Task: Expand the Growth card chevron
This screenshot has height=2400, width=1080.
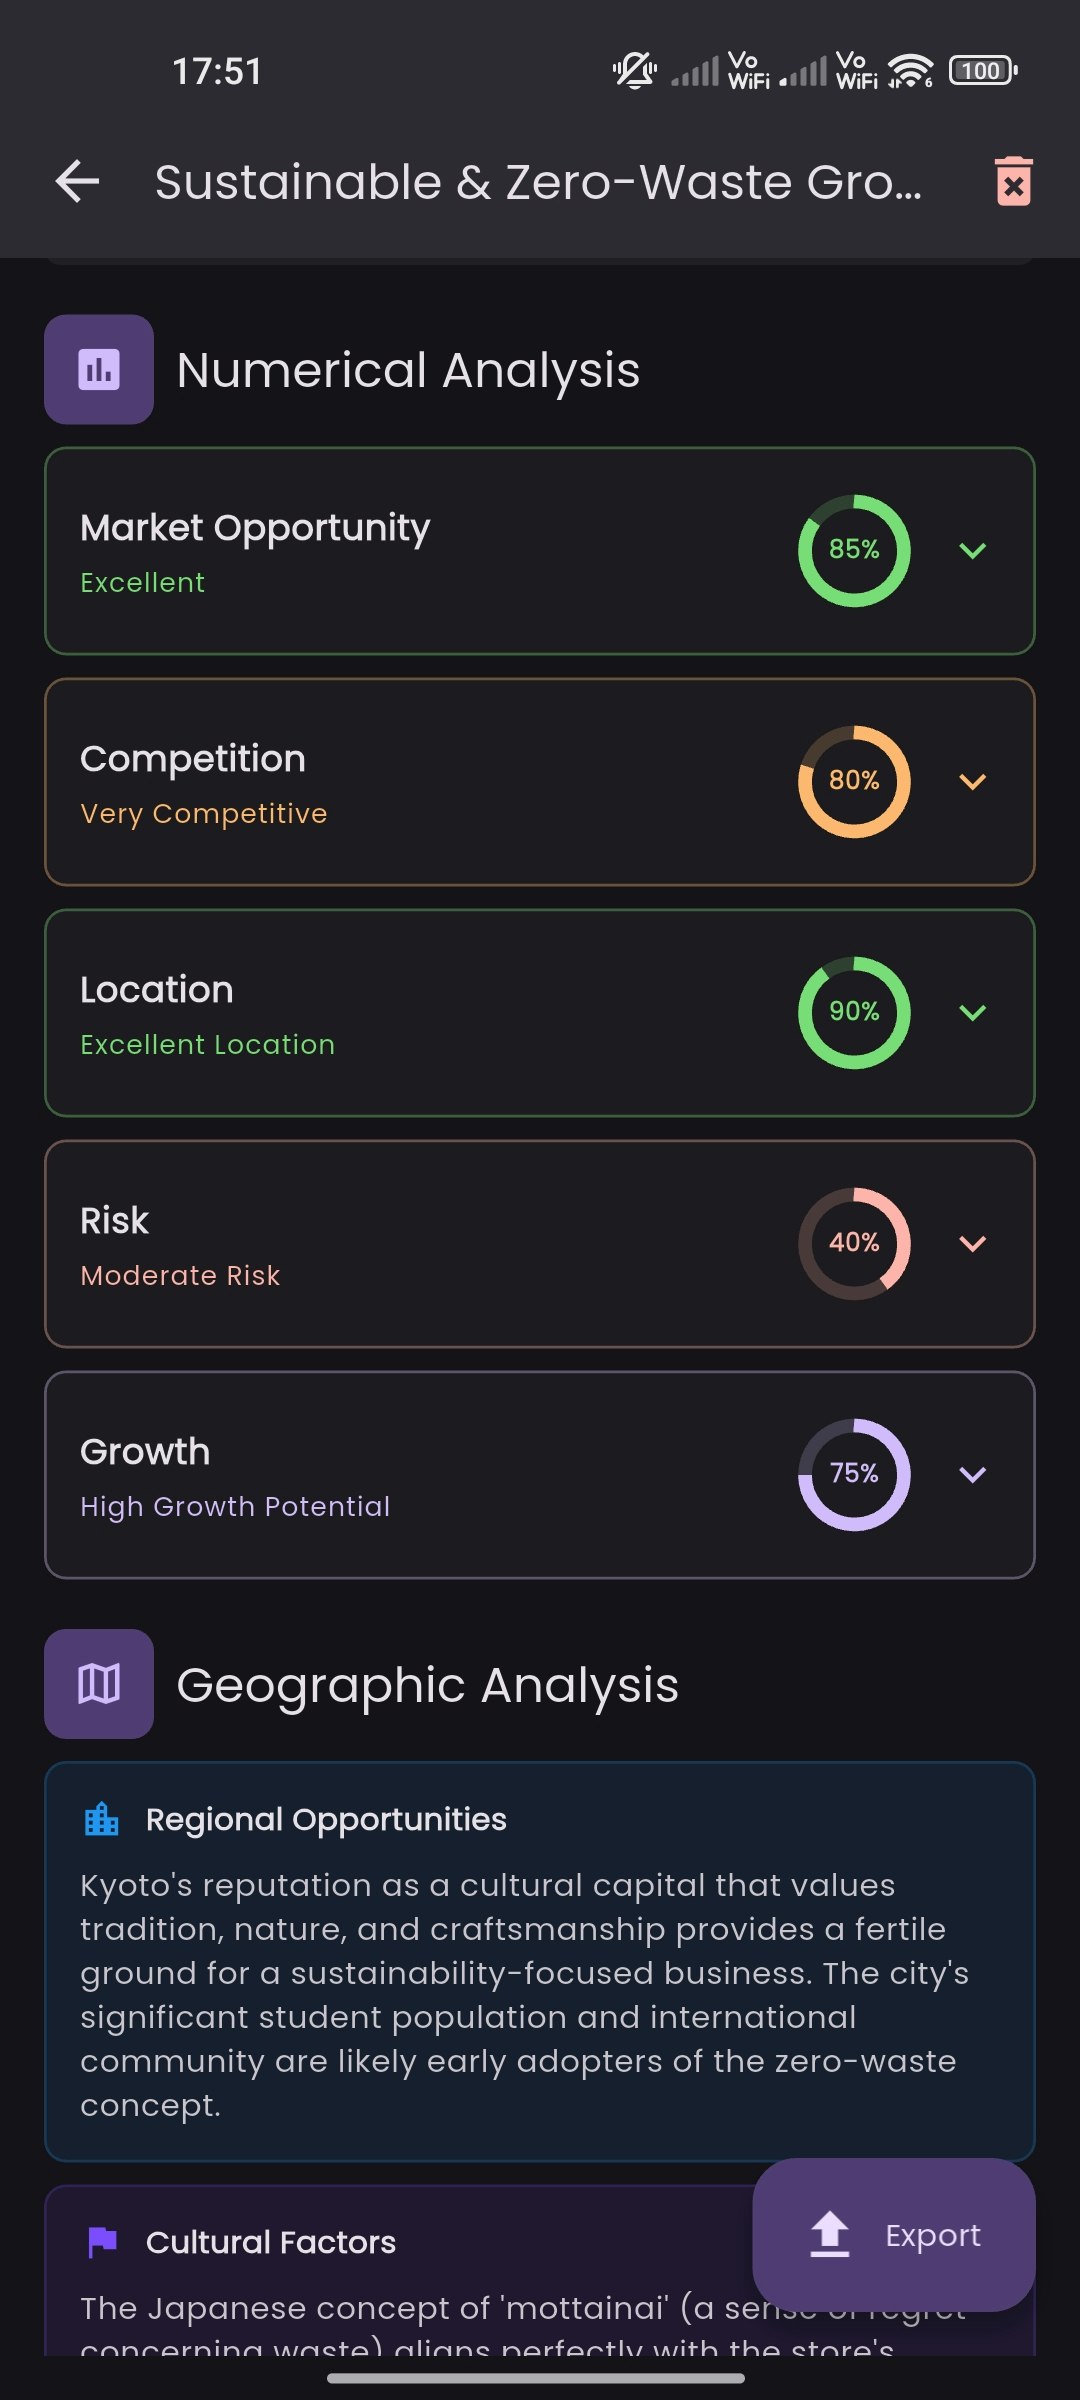Action: click(x=973, y=1474)
